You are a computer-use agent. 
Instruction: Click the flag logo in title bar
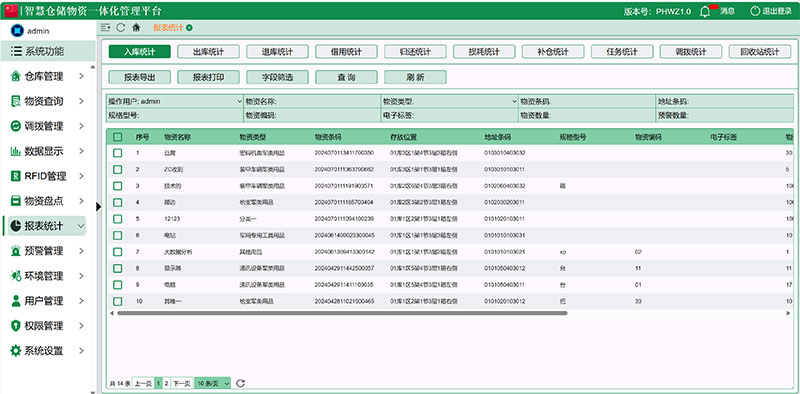coord(11,11)
